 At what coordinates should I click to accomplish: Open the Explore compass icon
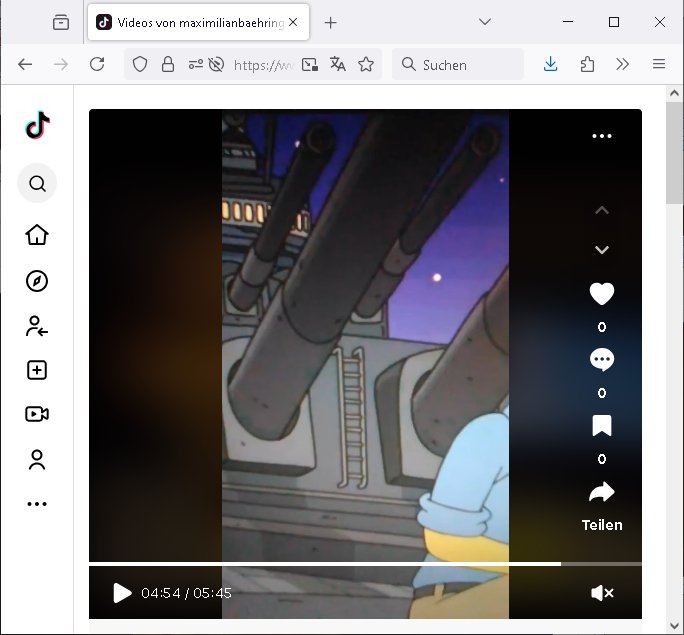(37, 281)
